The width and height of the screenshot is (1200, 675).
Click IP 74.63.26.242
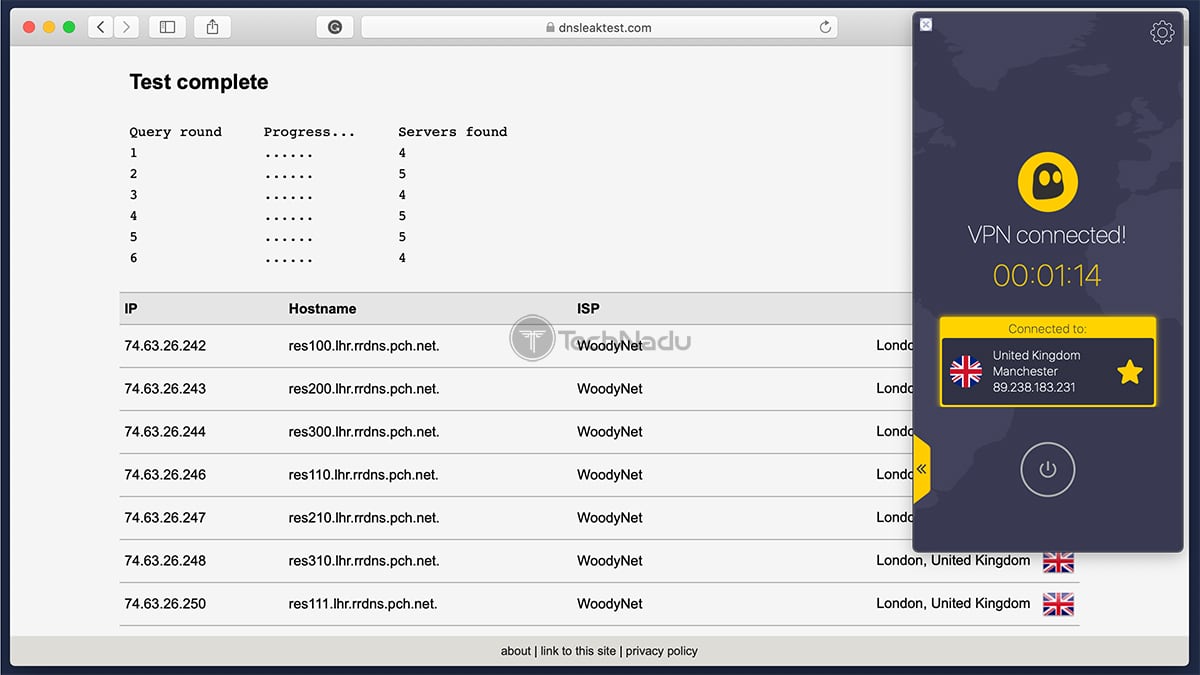(x=165, y=346)
